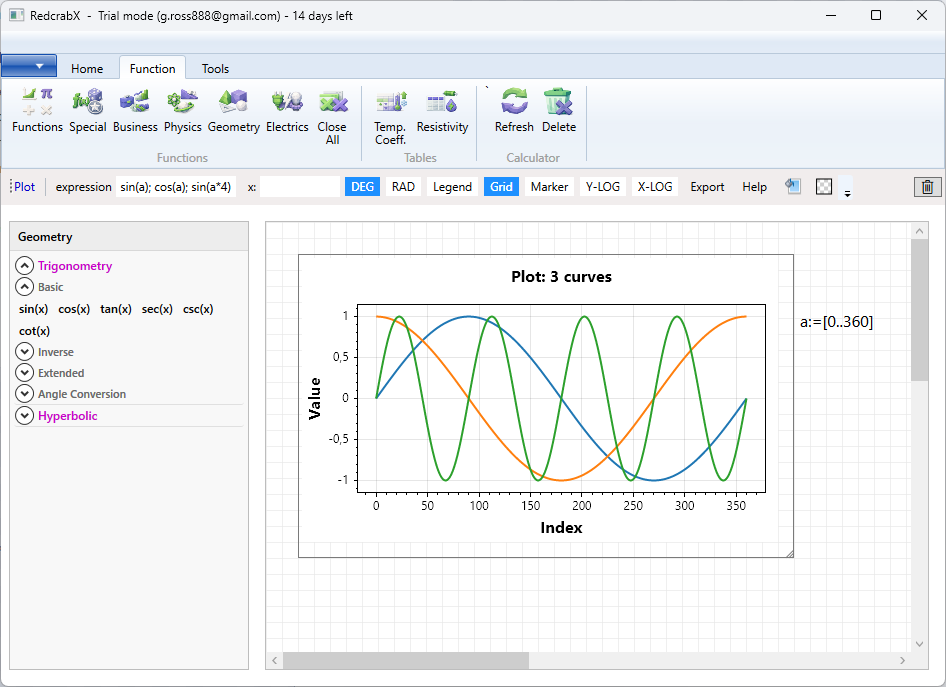The height and width of the screenshot is (687, 946).
Task: Open the blue application menu dropdown
Action: pyautogui.click(x=29, y=66)
